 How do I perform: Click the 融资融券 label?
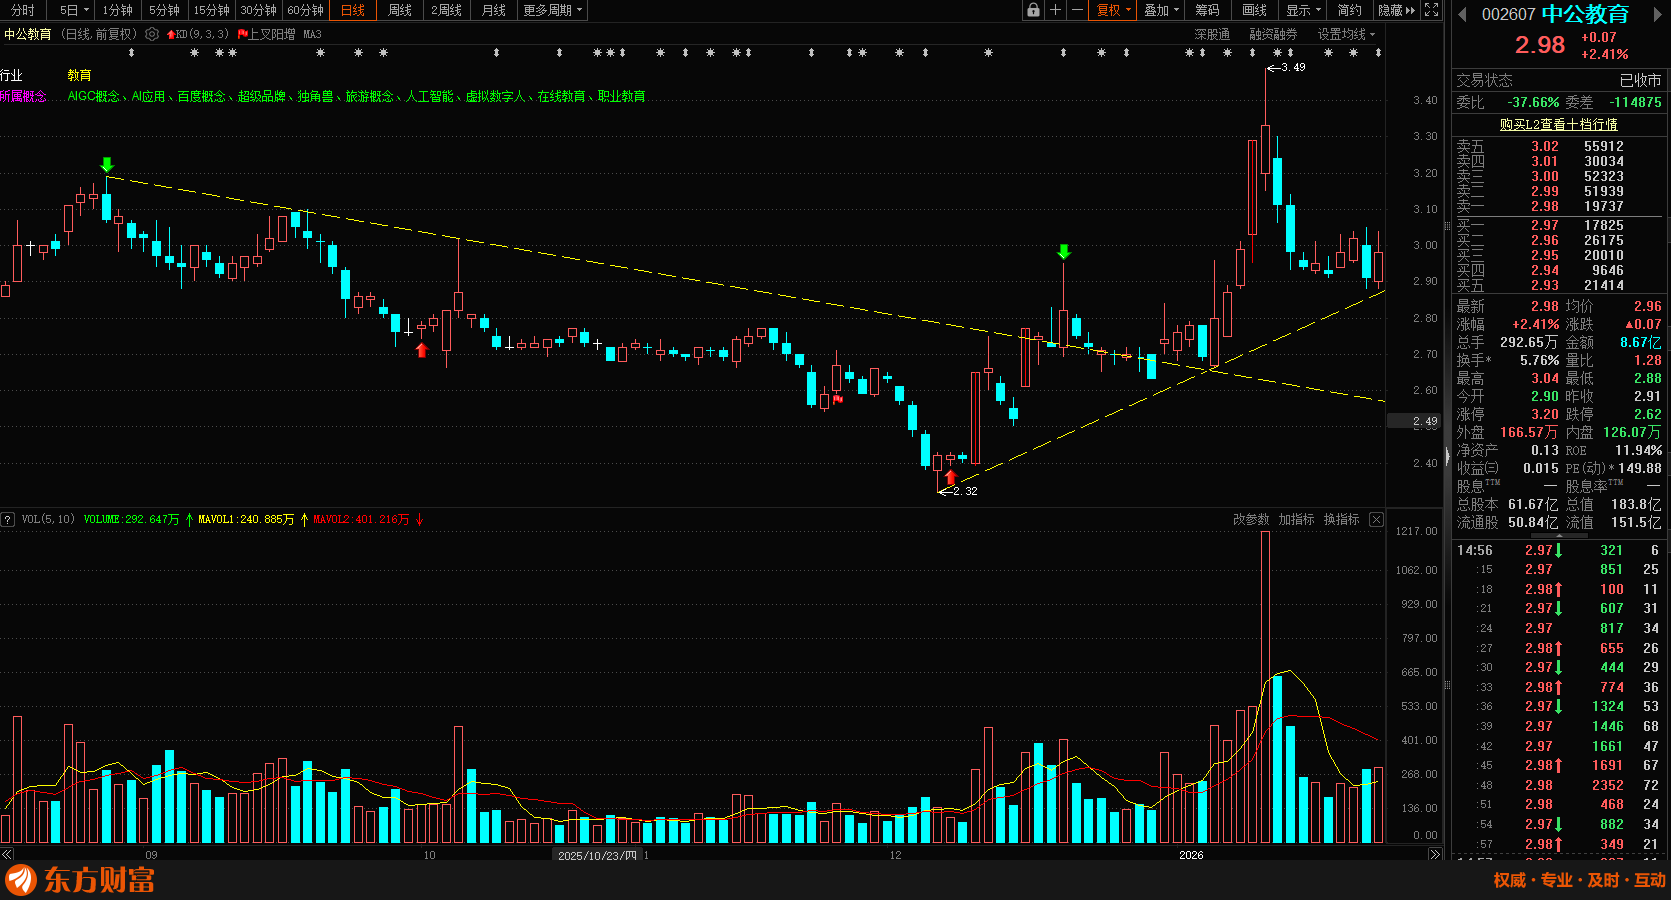[1273, 34]
